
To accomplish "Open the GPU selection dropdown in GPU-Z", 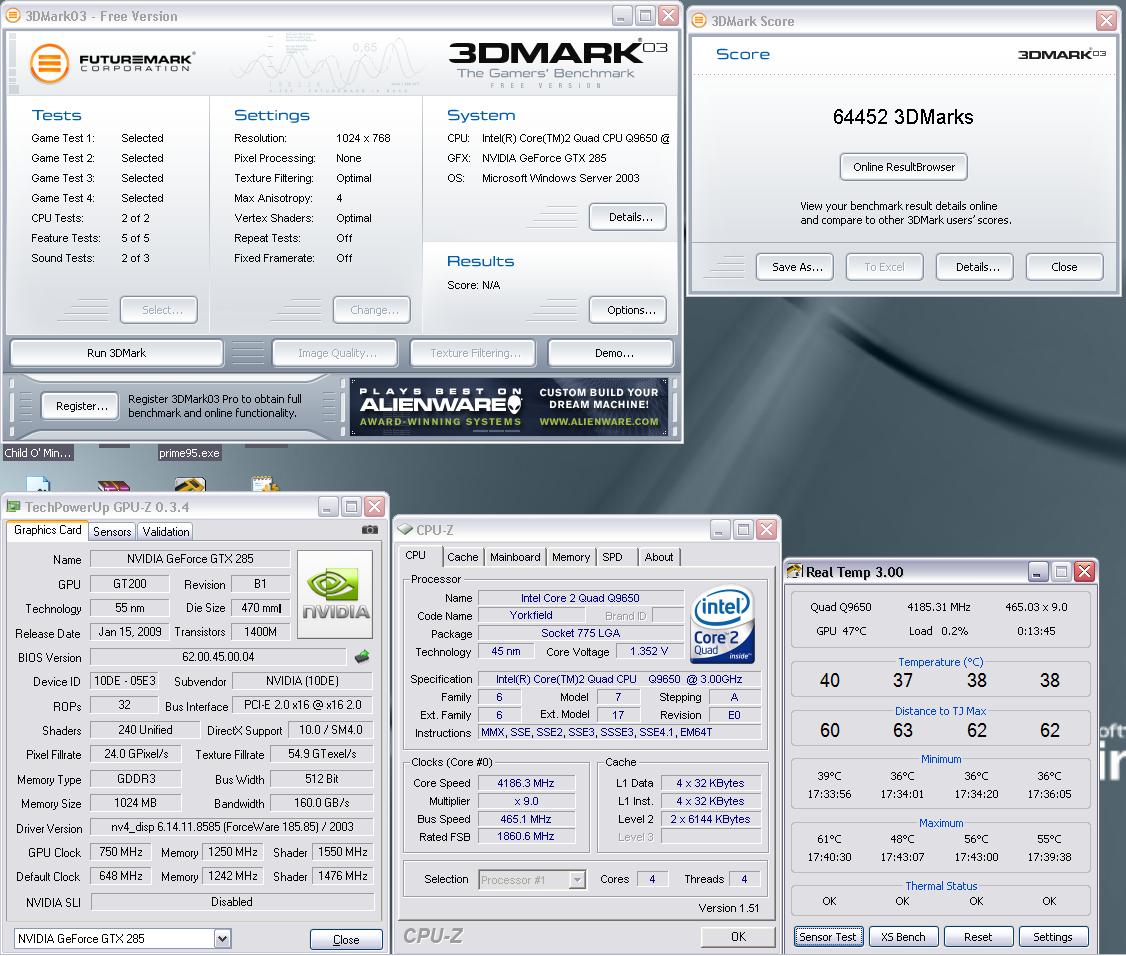I will [x=222, y=939].
